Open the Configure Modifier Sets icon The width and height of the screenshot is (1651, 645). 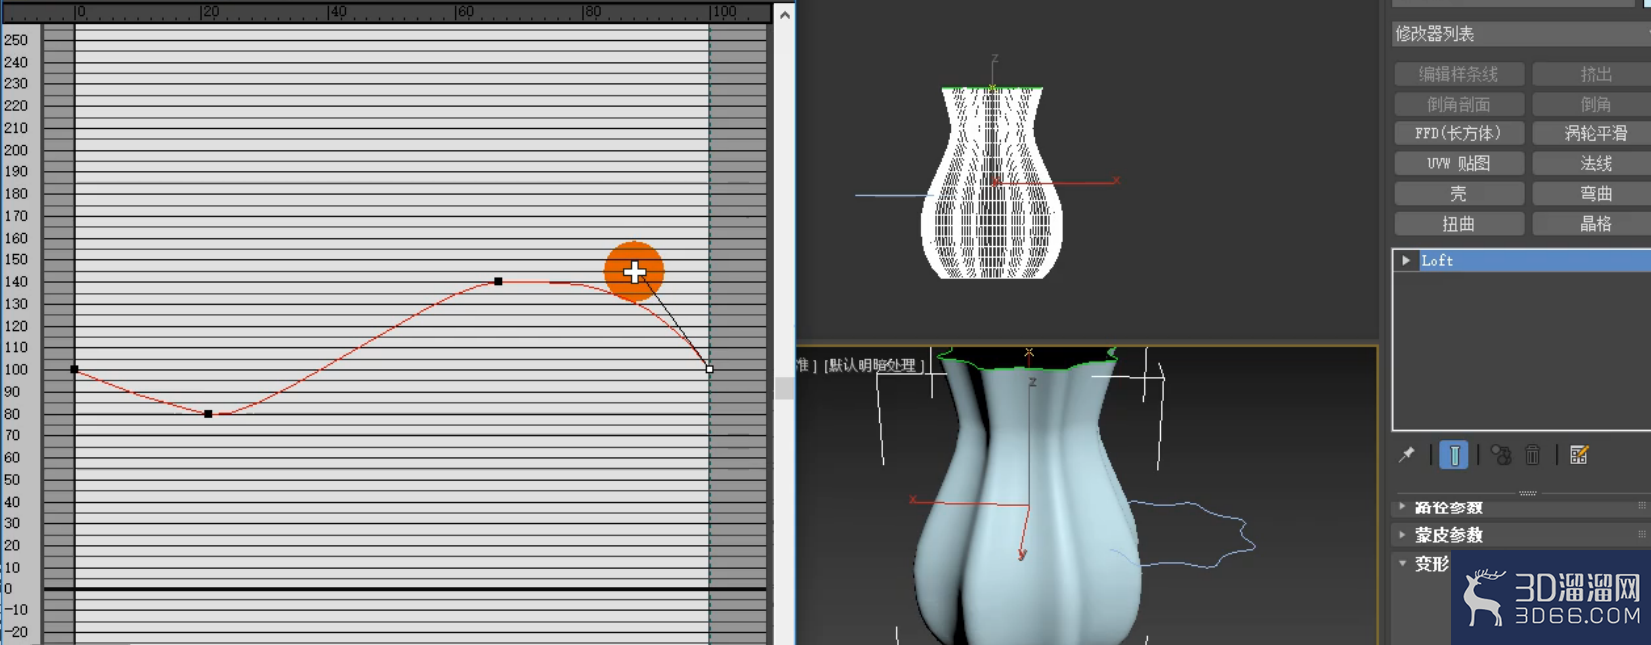[1579, 455]
